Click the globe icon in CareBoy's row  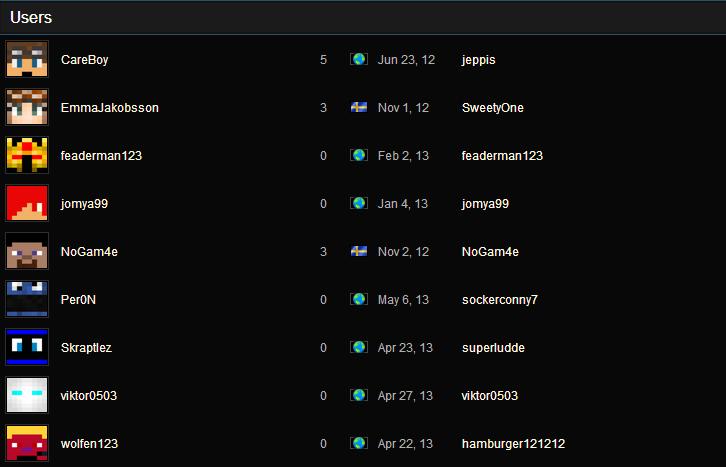pos(359,60)
